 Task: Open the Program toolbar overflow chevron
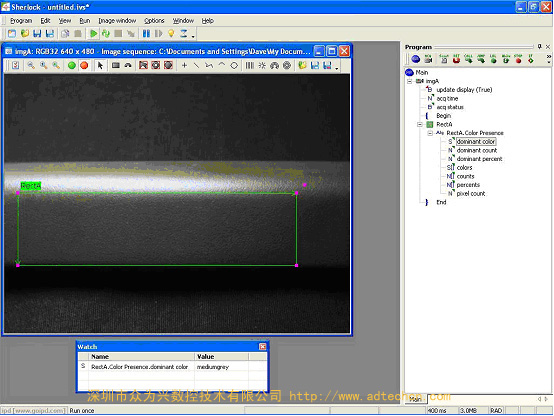coord(548,59)
